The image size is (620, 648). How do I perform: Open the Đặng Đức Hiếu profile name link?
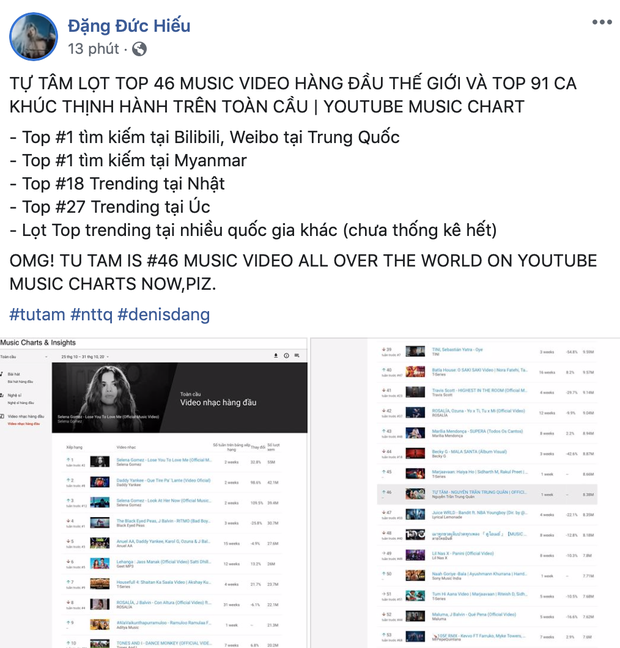[129, 26]
